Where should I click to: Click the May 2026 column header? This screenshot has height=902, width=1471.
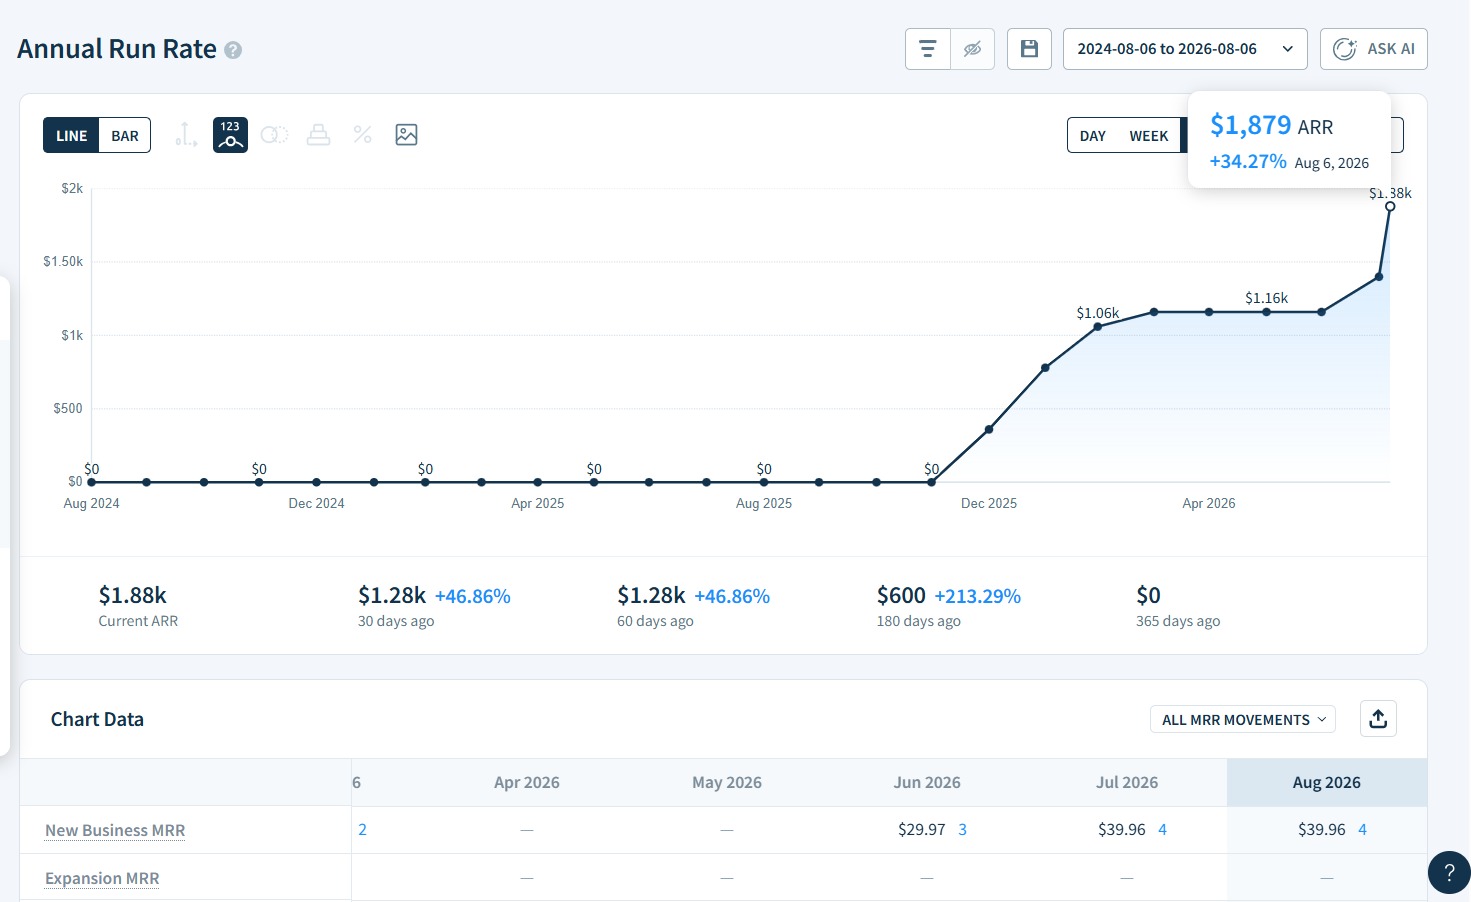coord(727,783)
